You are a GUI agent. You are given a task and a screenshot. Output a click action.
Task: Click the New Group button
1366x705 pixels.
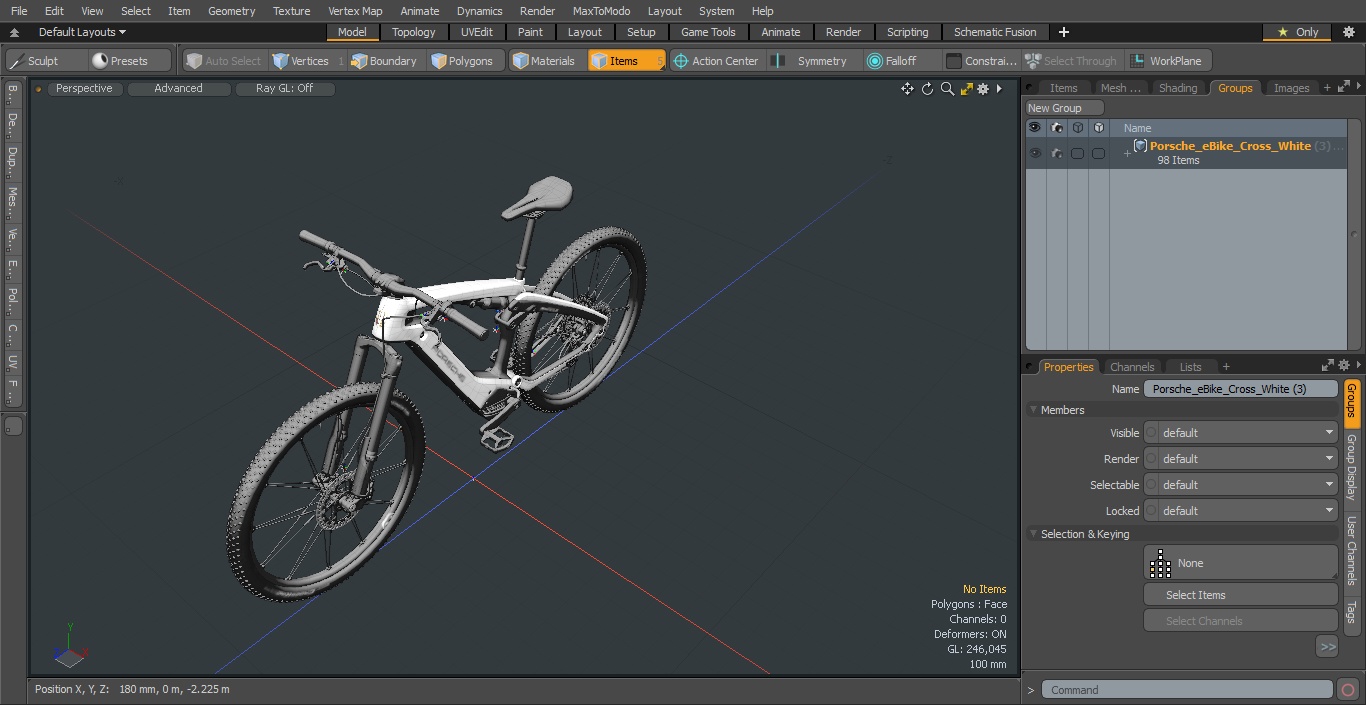(x=1064, y=108)
